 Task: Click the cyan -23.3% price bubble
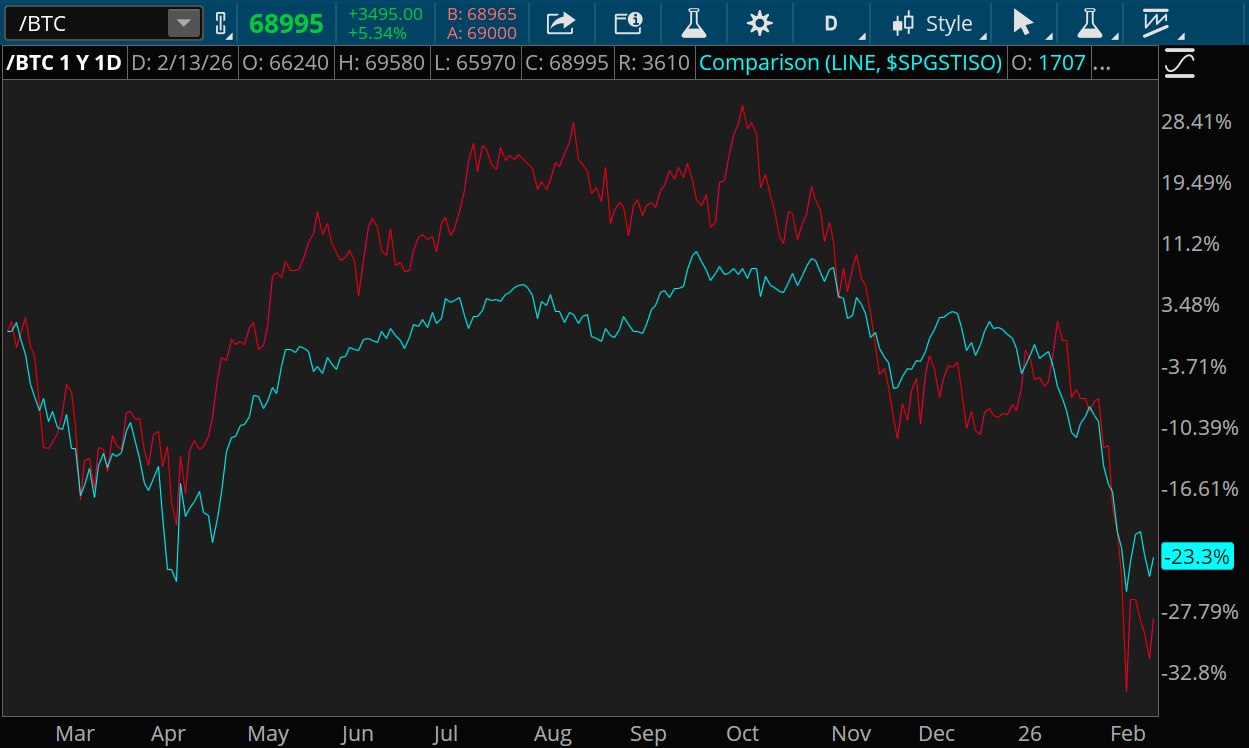point(1196,557)
